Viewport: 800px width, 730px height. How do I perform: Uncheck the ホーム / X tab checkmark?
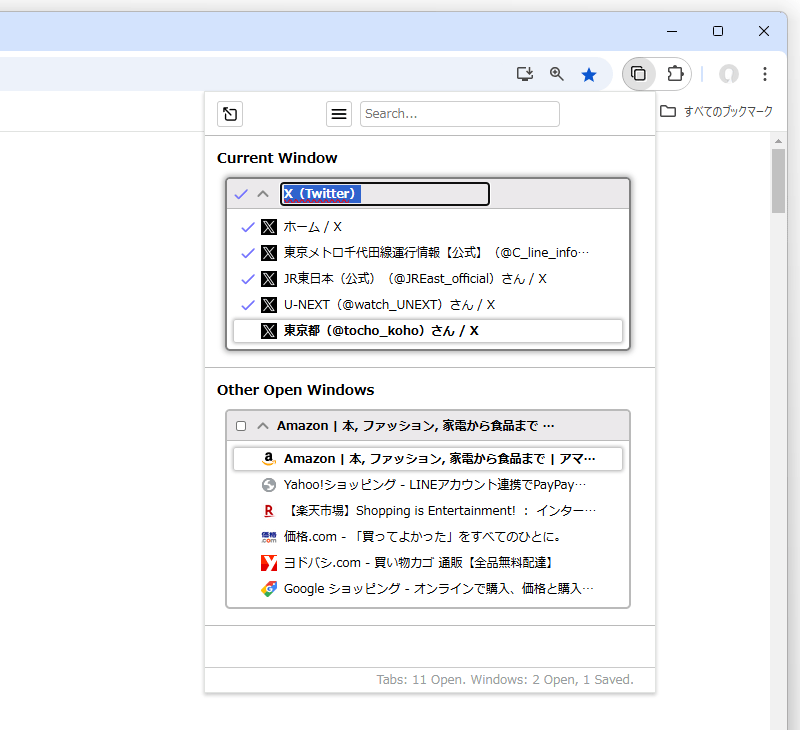coord(248,227)
